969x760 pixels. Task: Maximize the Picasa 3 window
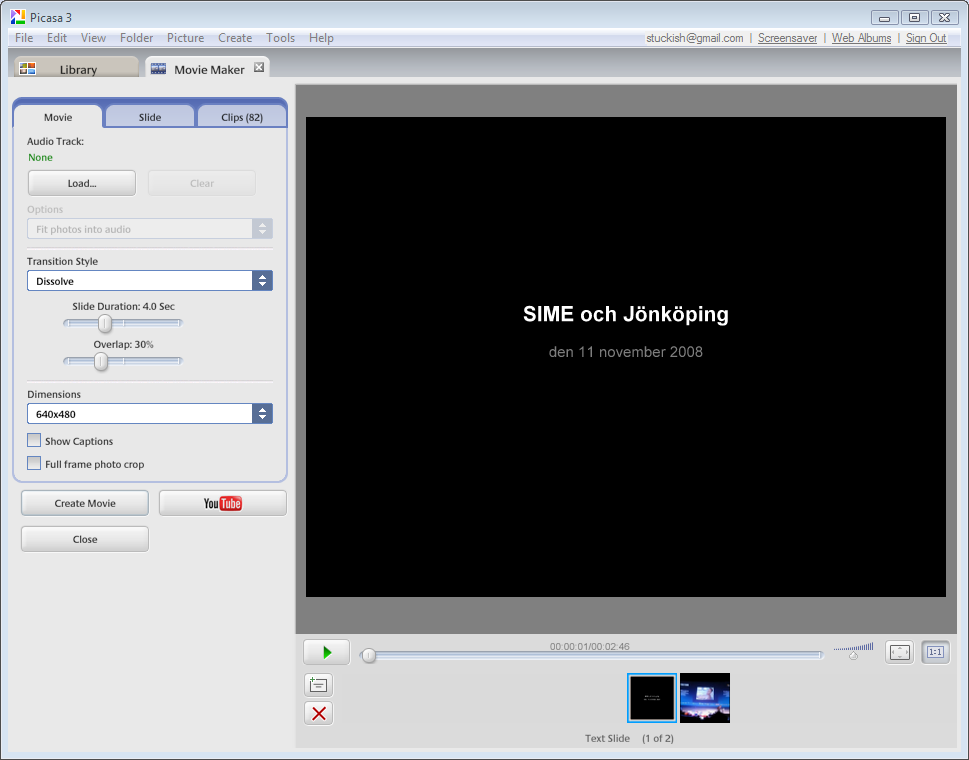click(915, 17)
